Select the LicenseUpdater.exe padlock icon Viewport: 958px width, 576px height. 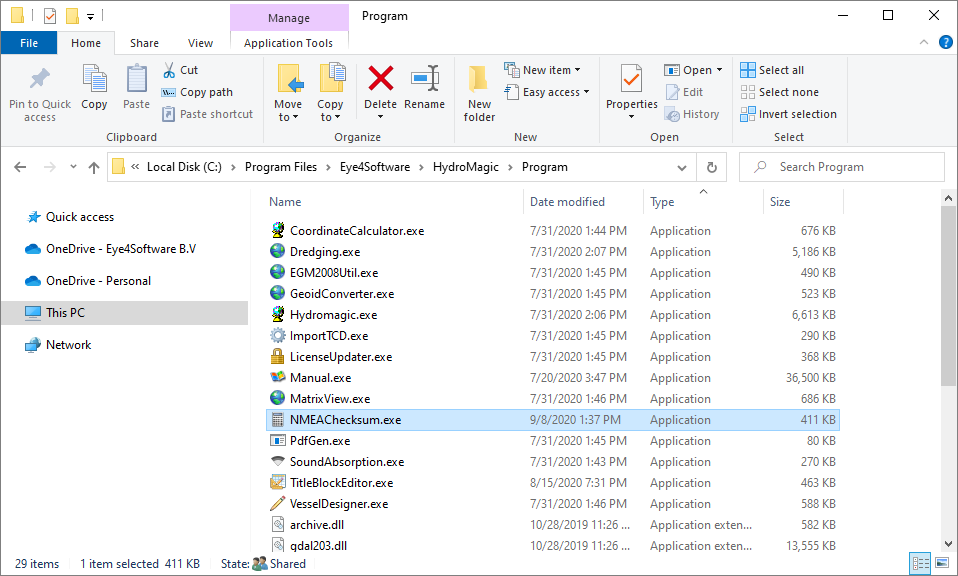277,356
